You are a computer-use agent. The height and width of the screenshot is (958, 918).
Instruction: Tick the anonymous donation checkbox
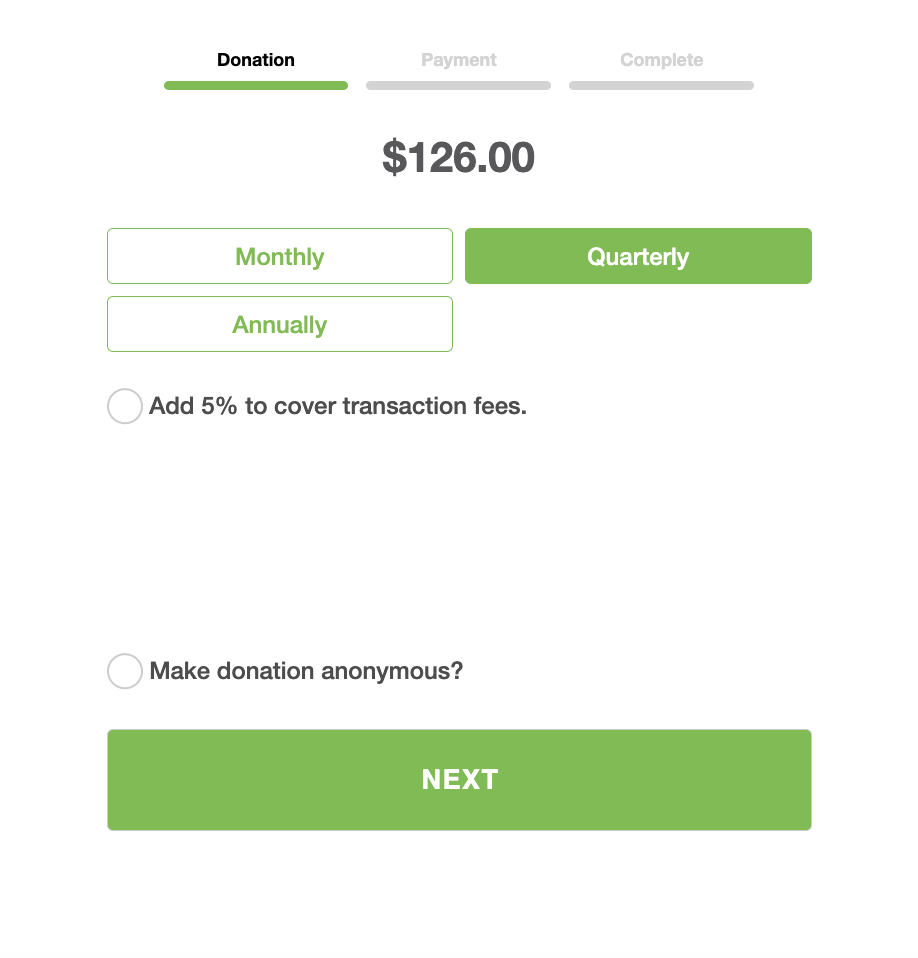125,671
